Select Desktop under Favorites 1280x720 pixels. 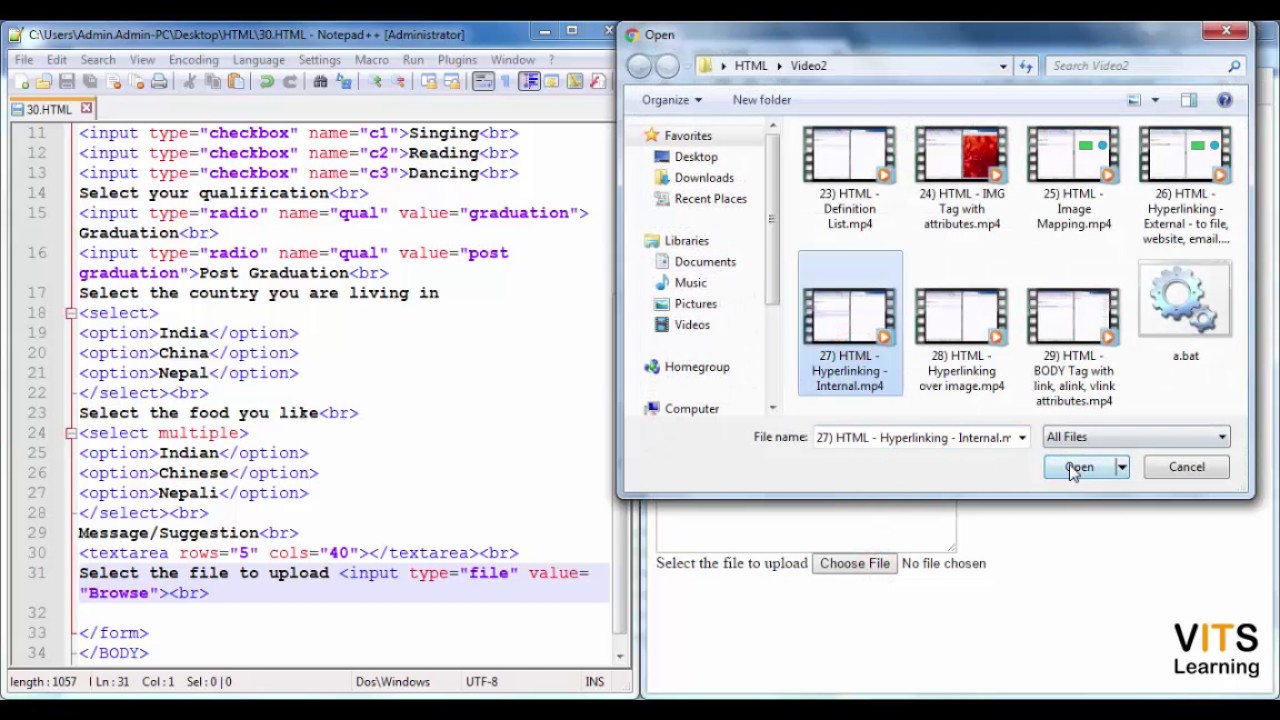coord(686,157)
